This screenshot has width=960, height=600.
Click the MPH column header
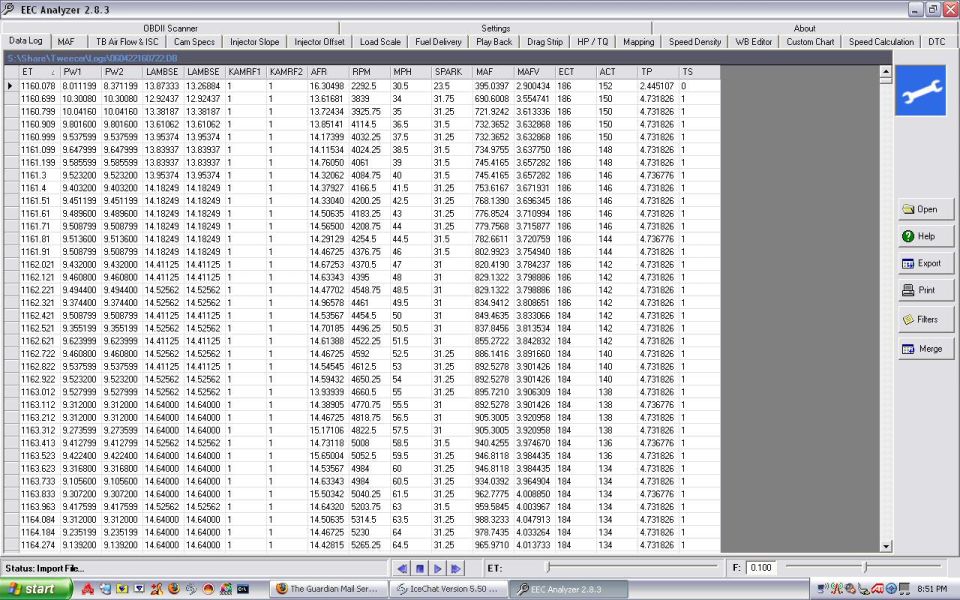pos(410,72)
